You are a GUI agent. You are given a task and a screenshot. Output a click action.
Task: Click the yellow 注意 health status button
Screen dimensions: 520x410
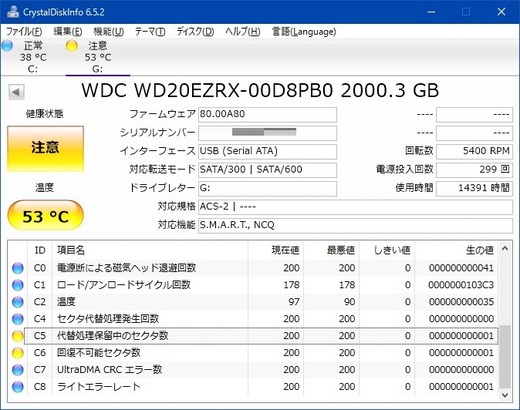point(45,149)
